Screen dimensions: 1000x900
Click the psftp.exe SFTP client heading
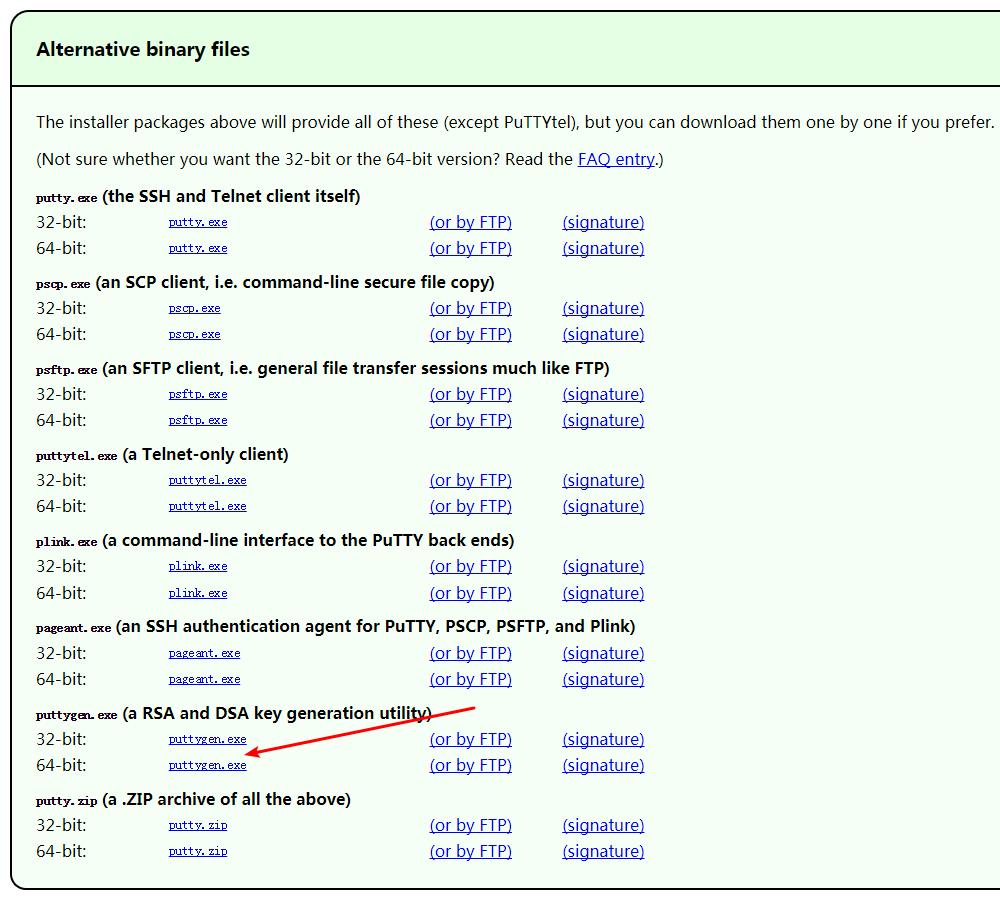[323, 369]
